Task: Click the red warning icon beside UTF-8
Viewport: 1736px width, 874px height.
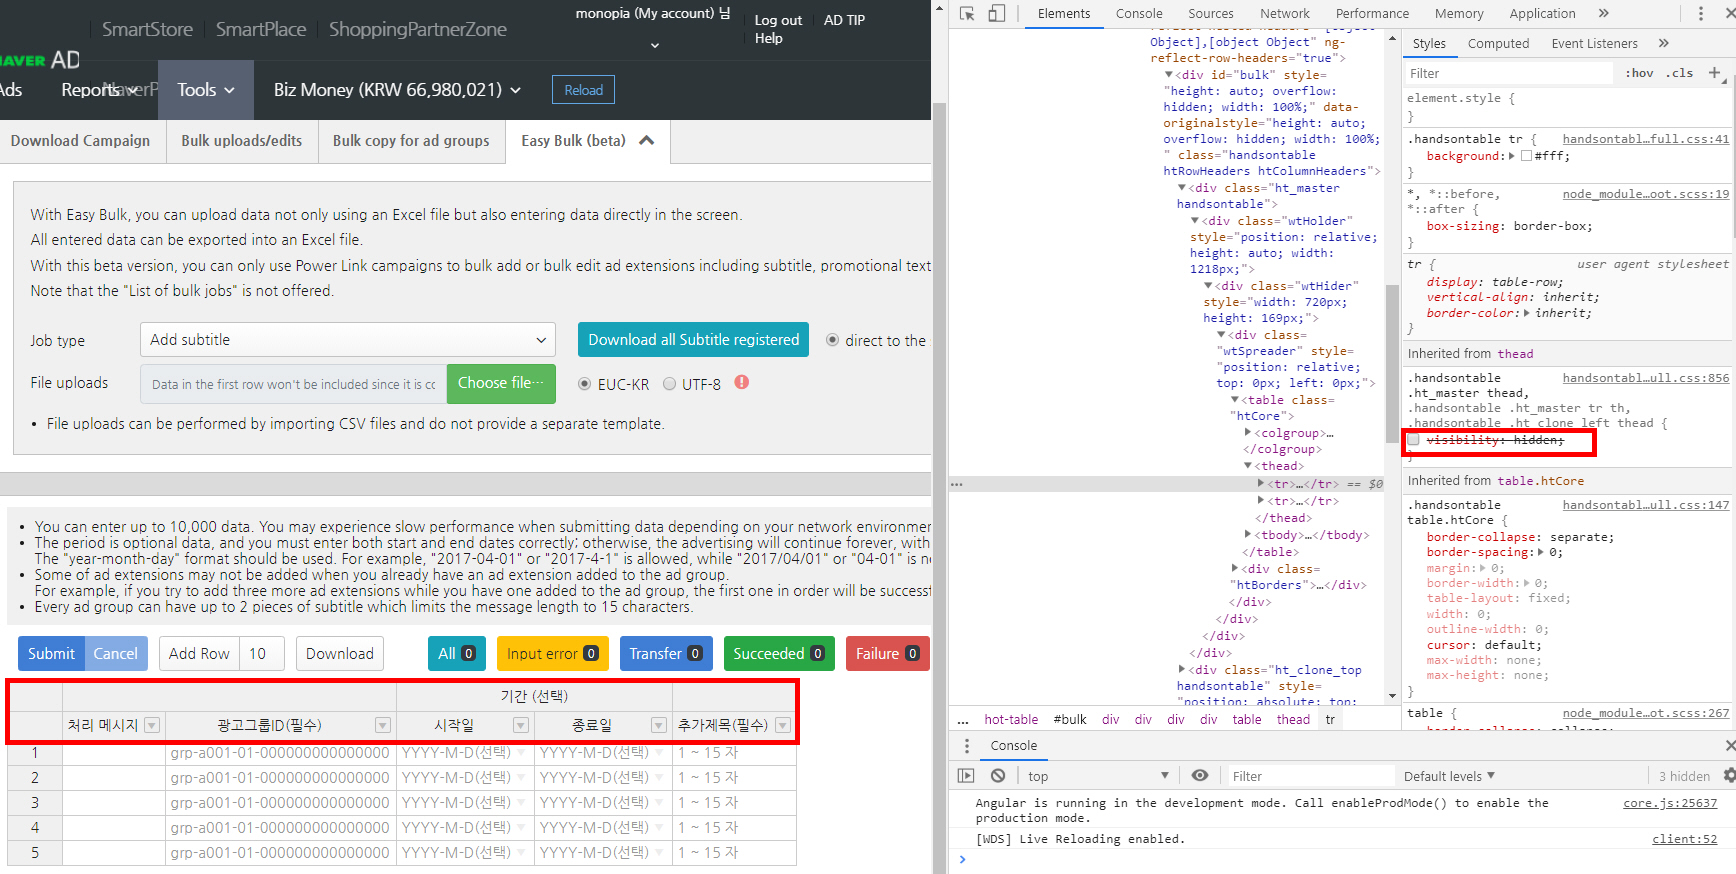Action: coord(742,382)
